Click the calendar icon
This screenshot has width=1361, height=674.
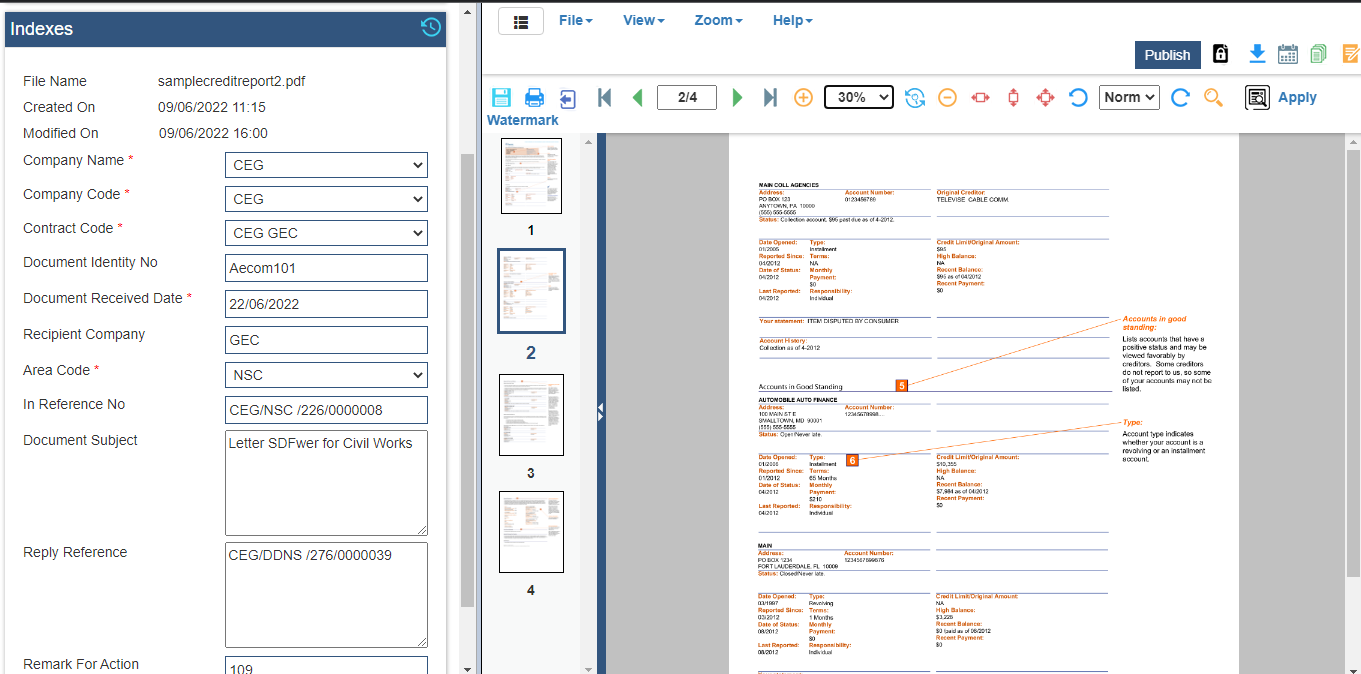pos(1288,54)
